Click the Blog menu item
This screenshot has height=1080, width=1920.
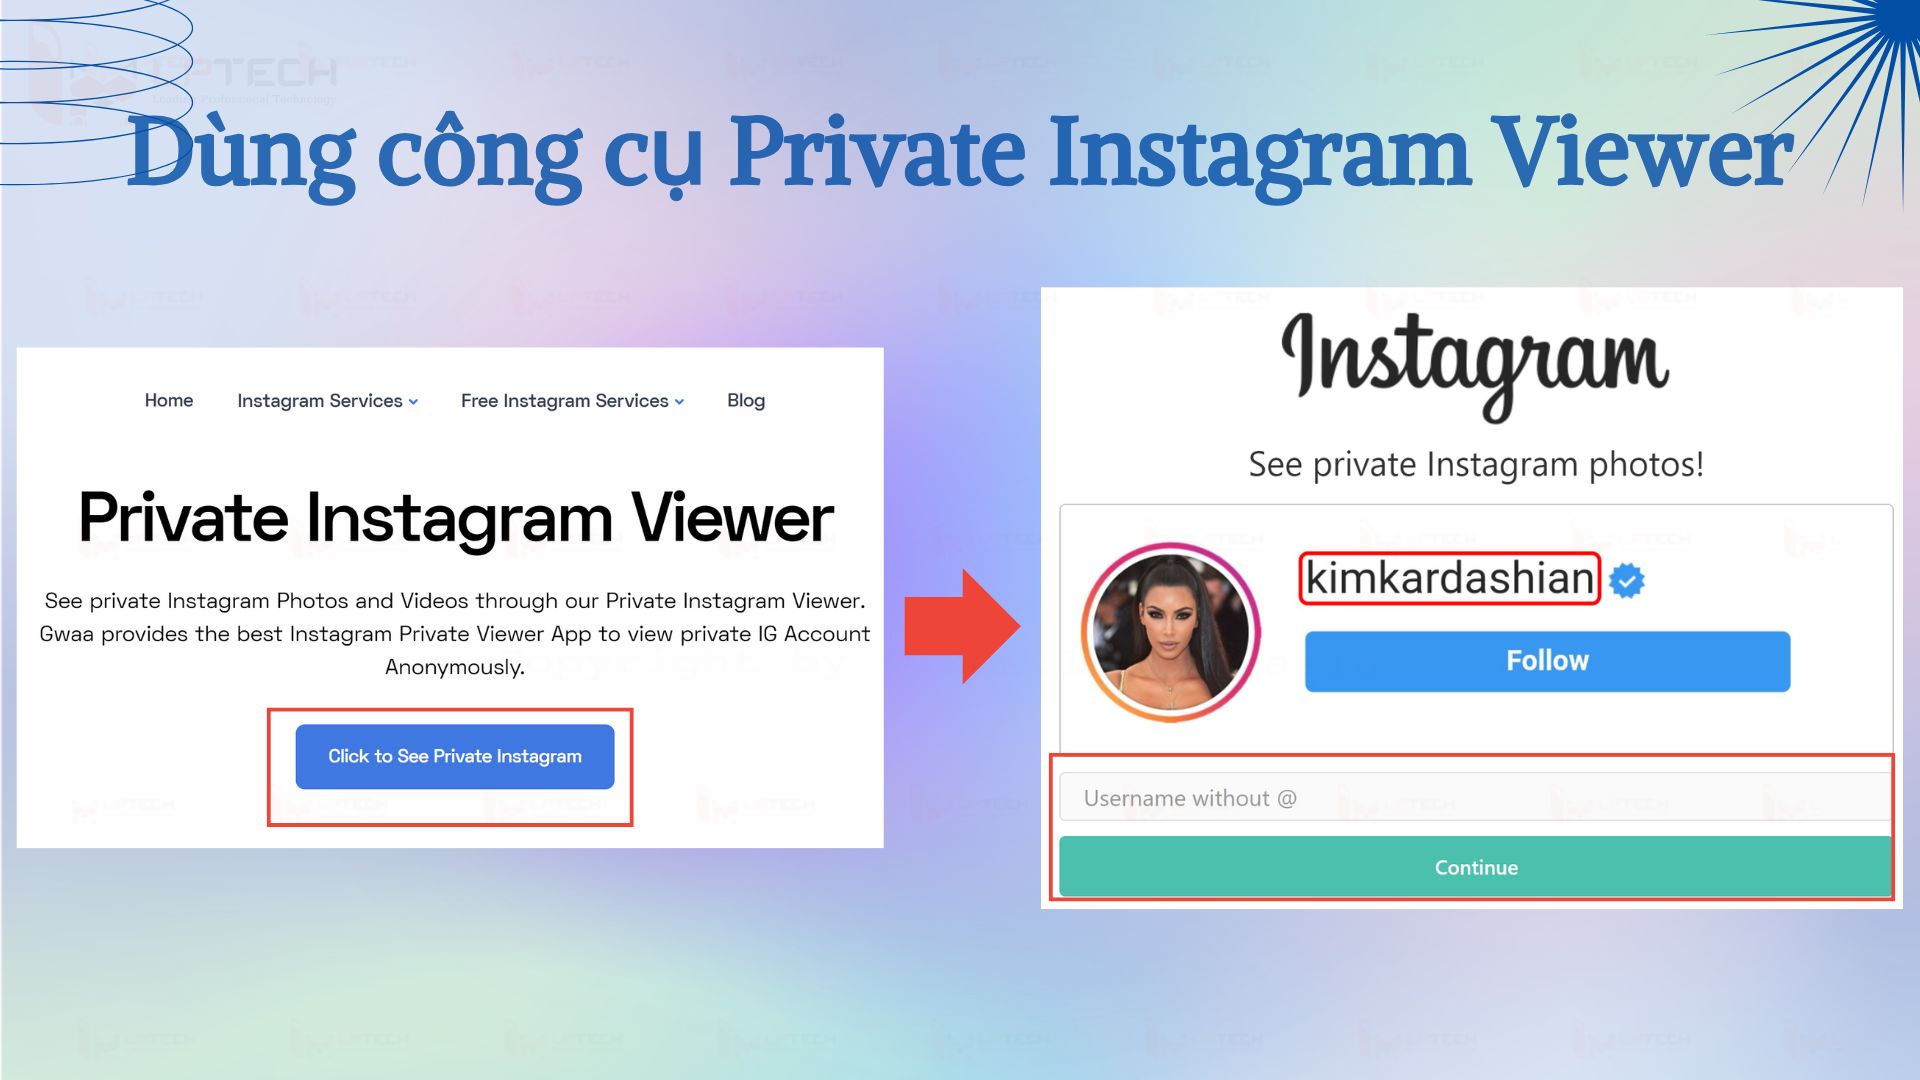pos(745,401)
